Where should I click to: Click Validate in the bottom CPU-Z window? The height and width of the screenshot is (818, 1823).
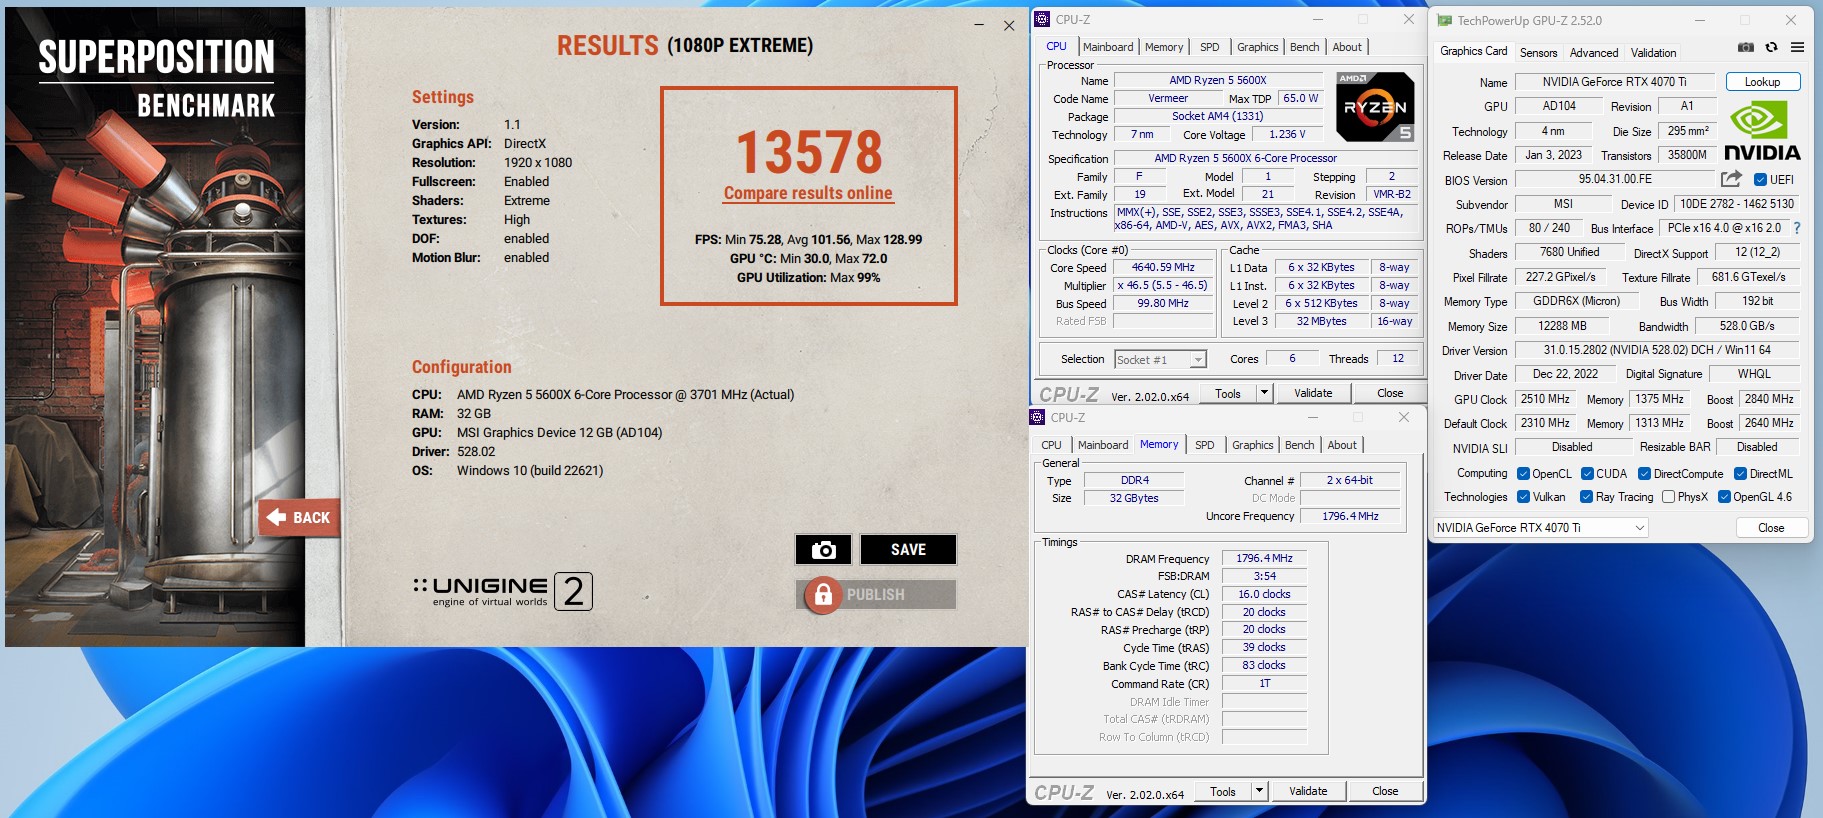coord(1308,791)
